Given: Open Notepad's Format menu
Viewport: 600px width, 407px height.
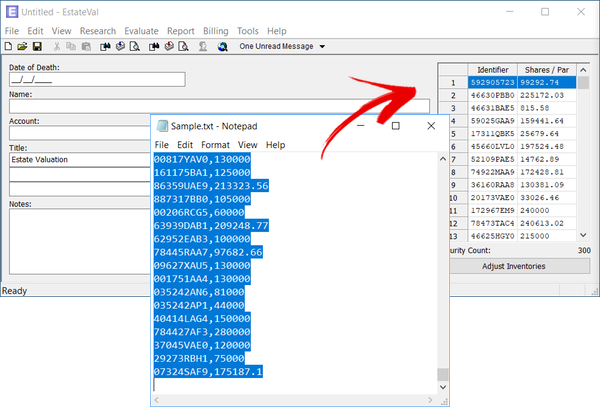Looking at the screenshot, I should (x=215, y=145).
